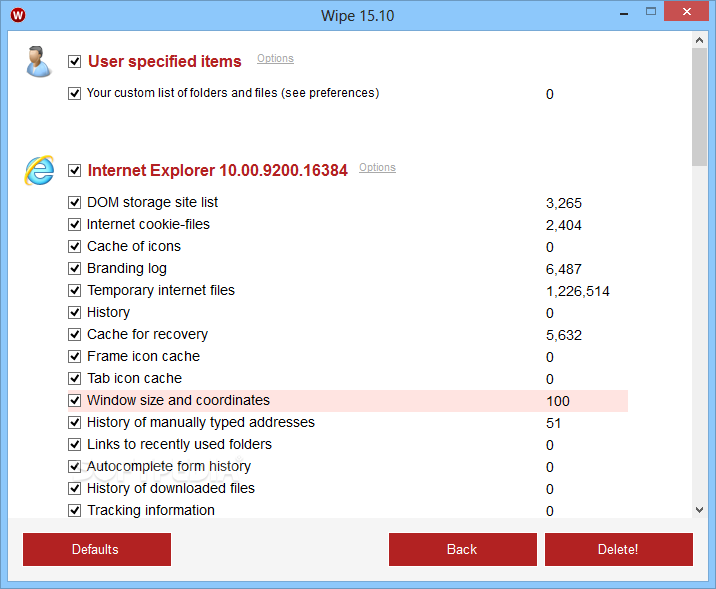Click the value 3,265

[563, 203]
